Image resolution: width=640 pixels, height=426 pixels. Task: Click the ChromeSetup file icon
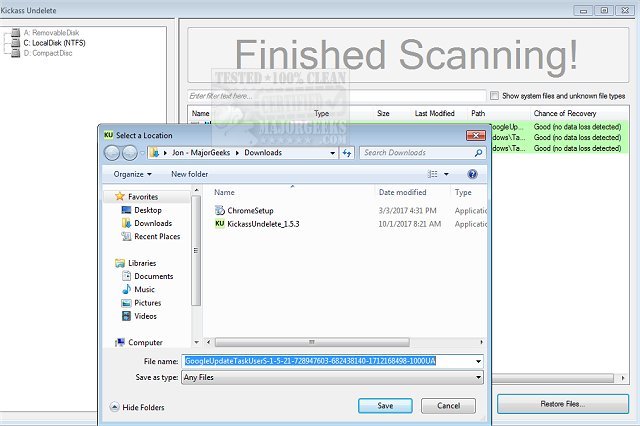coord(220,210)
